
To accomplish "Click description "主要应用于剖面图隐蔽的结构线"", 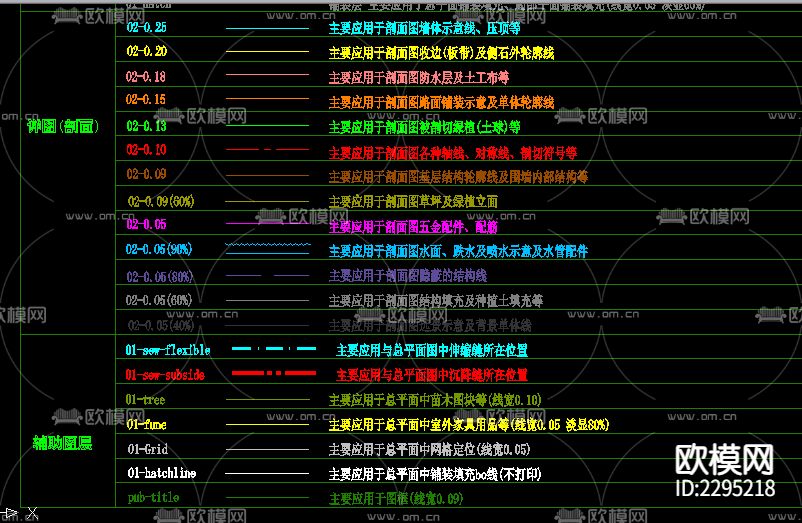I will [407, 276].
